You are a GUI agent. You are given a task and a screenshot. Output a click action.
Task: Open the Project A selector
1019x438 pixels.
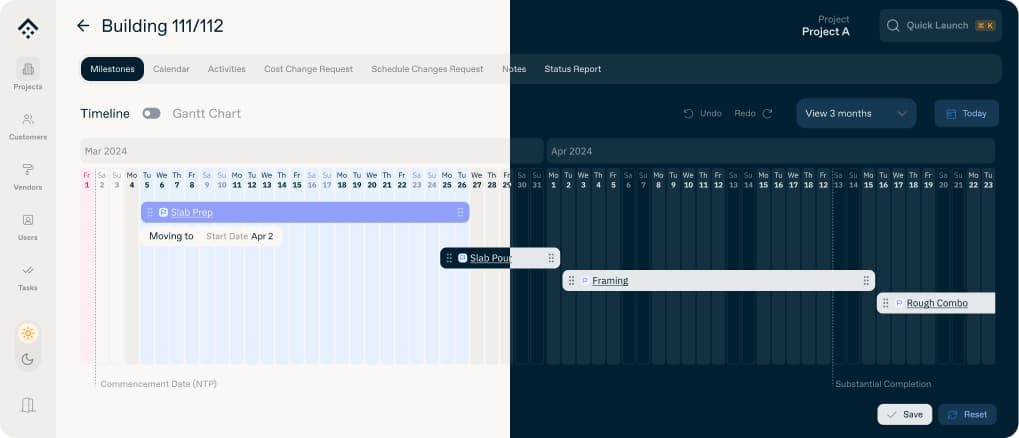click(x=825, y=26)
